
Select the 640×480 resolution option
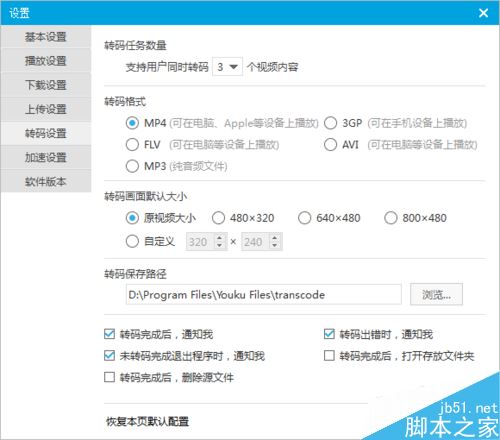click(x=304, y=218)
